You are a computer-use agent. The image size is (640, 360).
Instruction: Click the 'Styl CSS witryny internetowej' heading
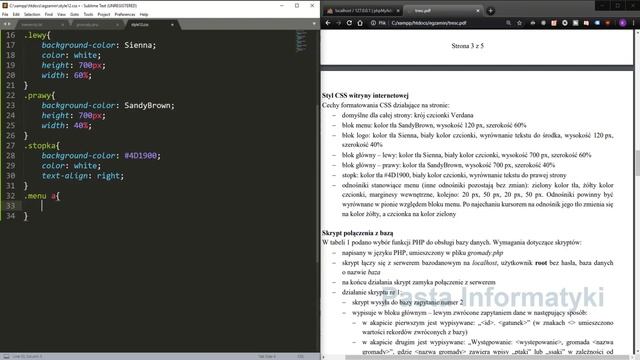365,96
